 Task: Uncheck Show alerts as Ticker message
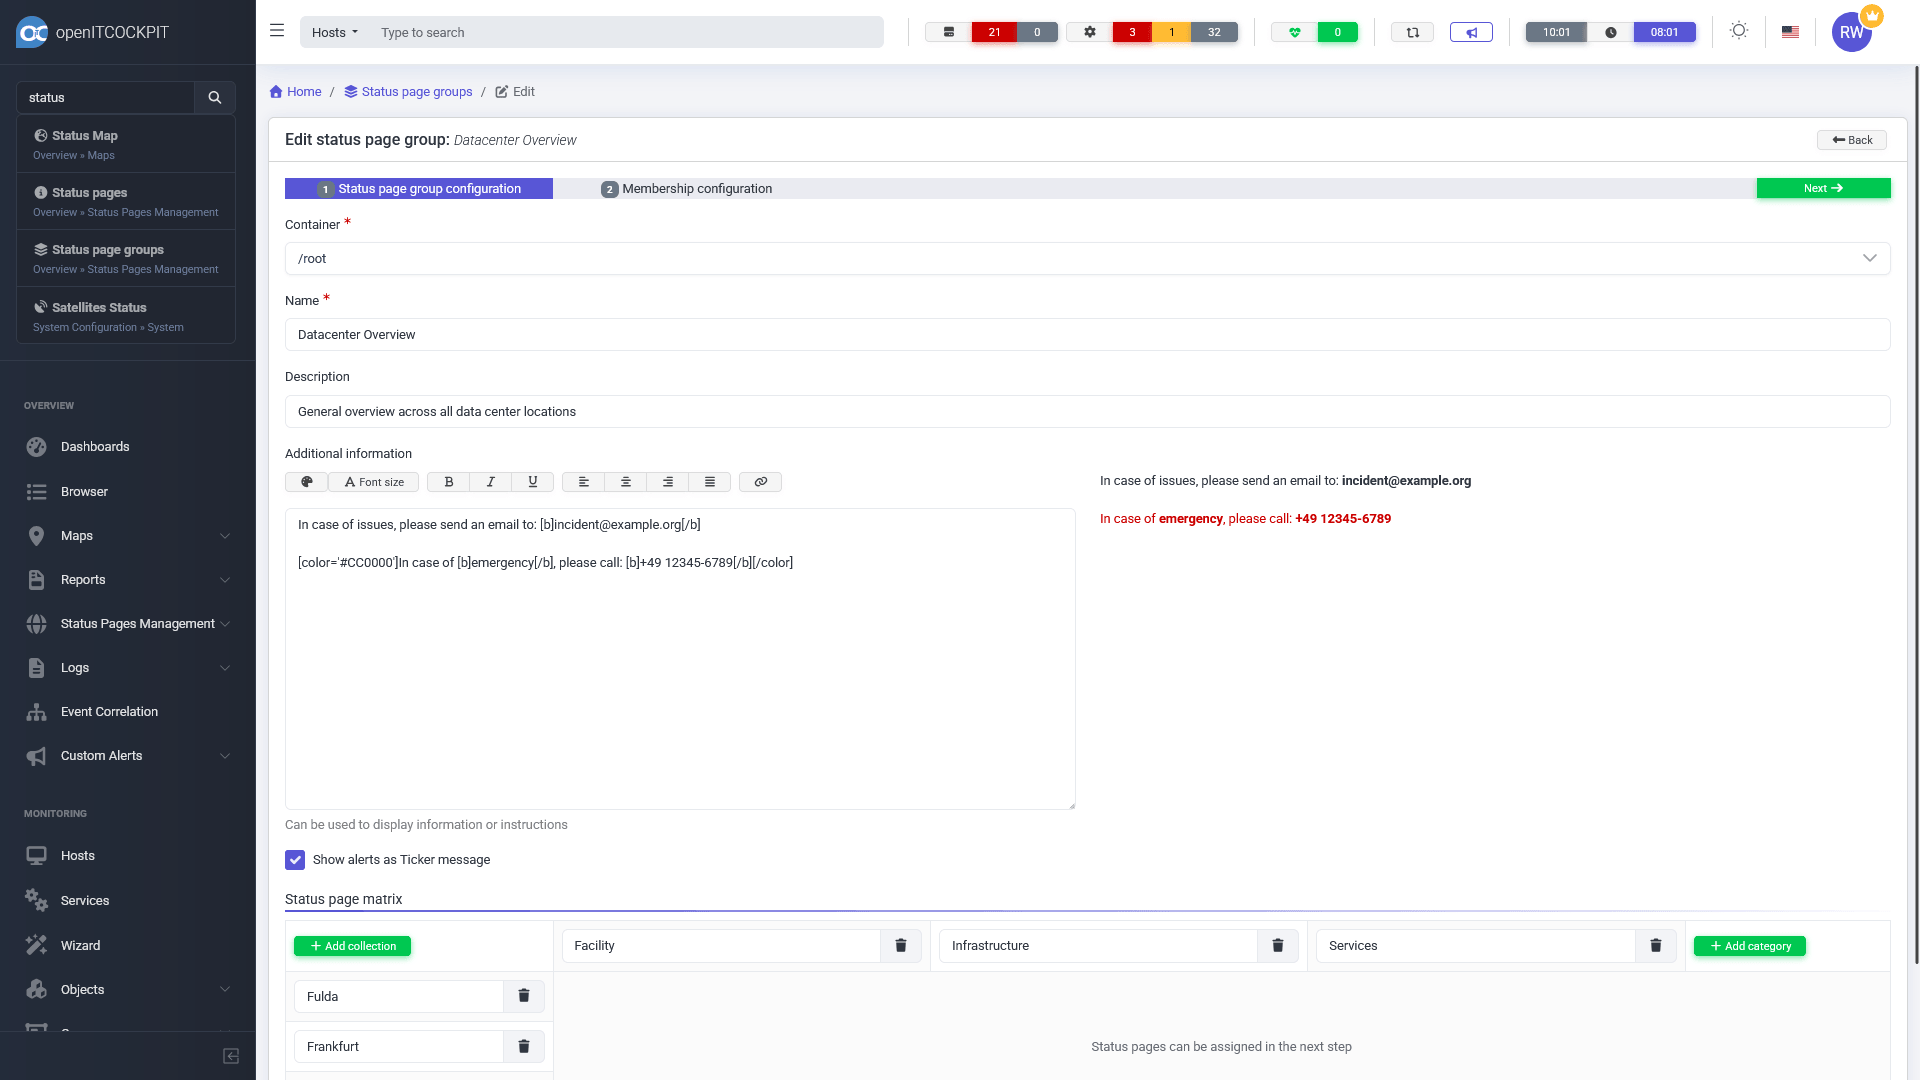click(x=295, y=860)
